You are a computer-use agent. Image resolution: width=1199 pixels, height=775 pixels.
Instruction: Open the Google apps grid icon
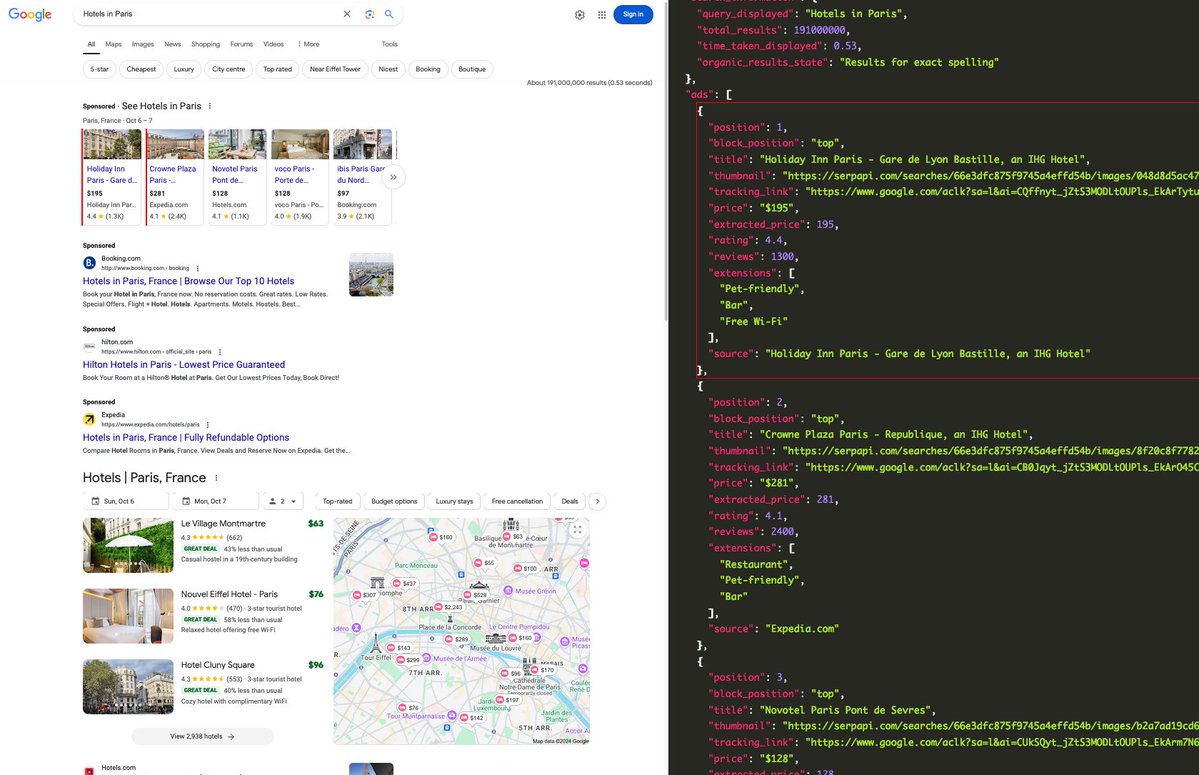click(x=601, y=15)
